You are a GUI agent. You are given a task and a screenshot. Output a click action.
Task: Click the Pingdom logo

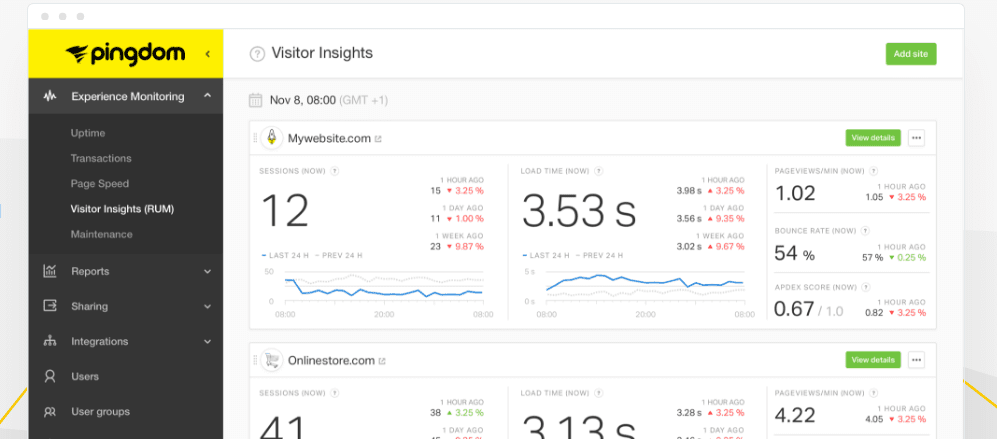tap(125, 54)
